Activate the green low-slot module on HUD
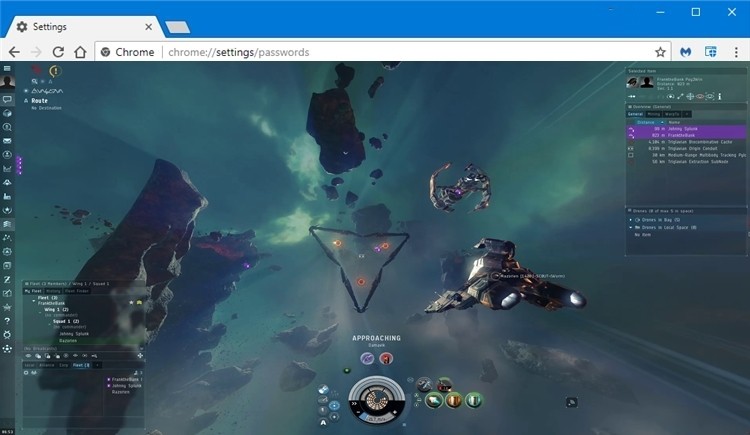The image size is (750, 435). coord(474,401)
